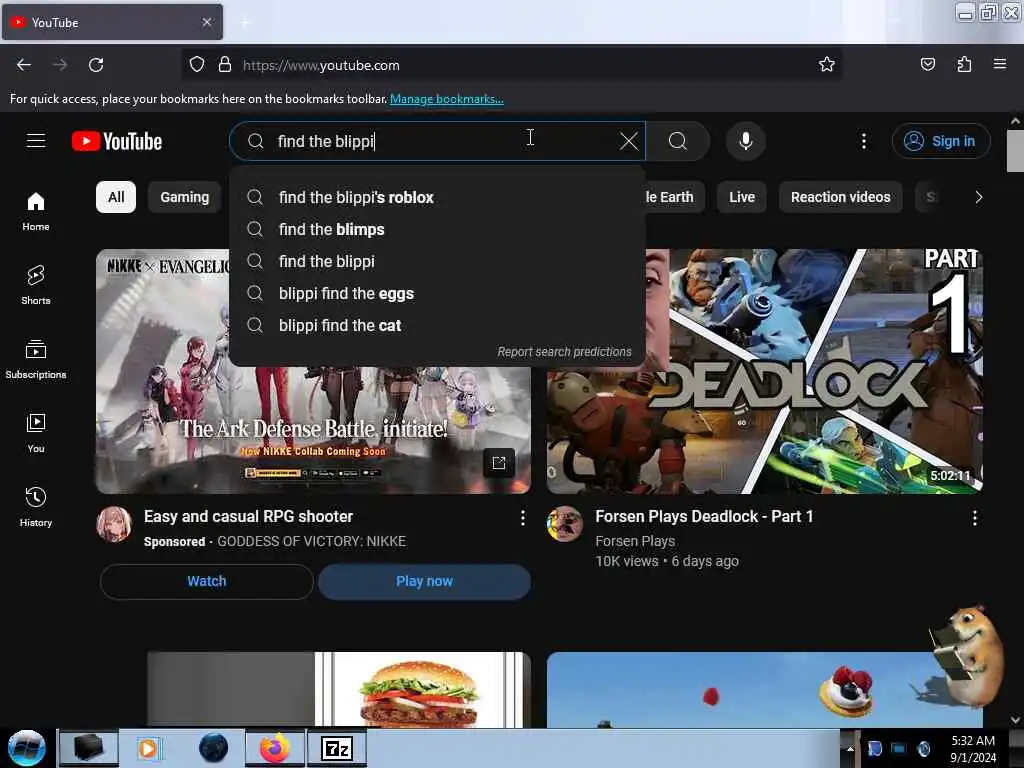Viewport: 1024px width, 768px height.
Task: Open the Pocket save icon
Action: [x=927, y=64]
